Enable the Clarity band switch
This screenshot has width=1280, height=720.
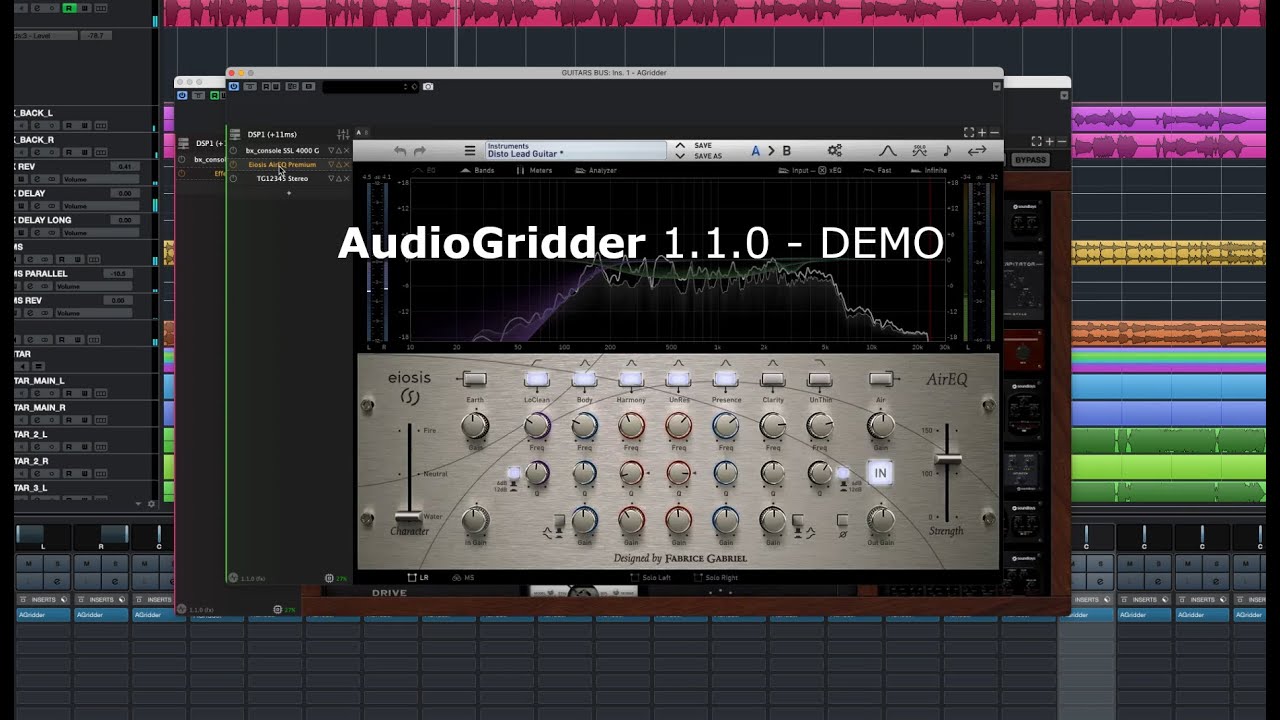pos(773,379)
